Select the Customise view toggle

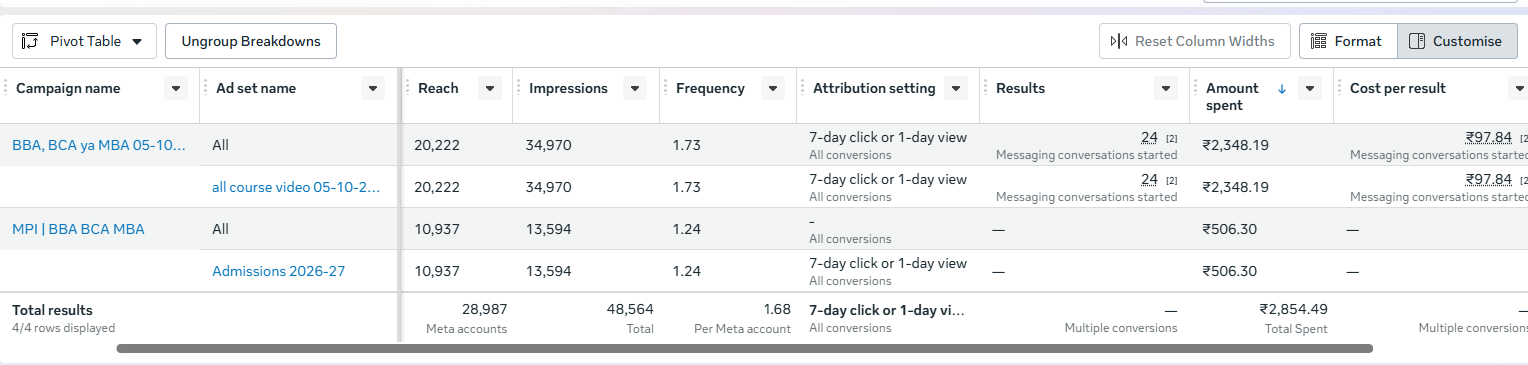pos(1456,41)
